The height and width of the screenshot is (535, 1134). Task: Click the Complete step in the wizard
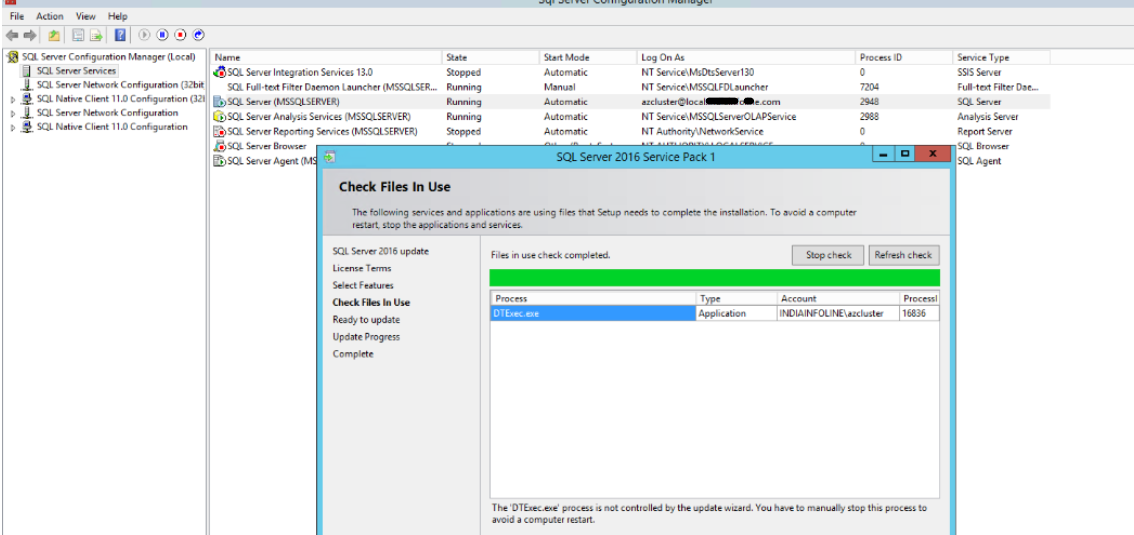coord(353,354)
